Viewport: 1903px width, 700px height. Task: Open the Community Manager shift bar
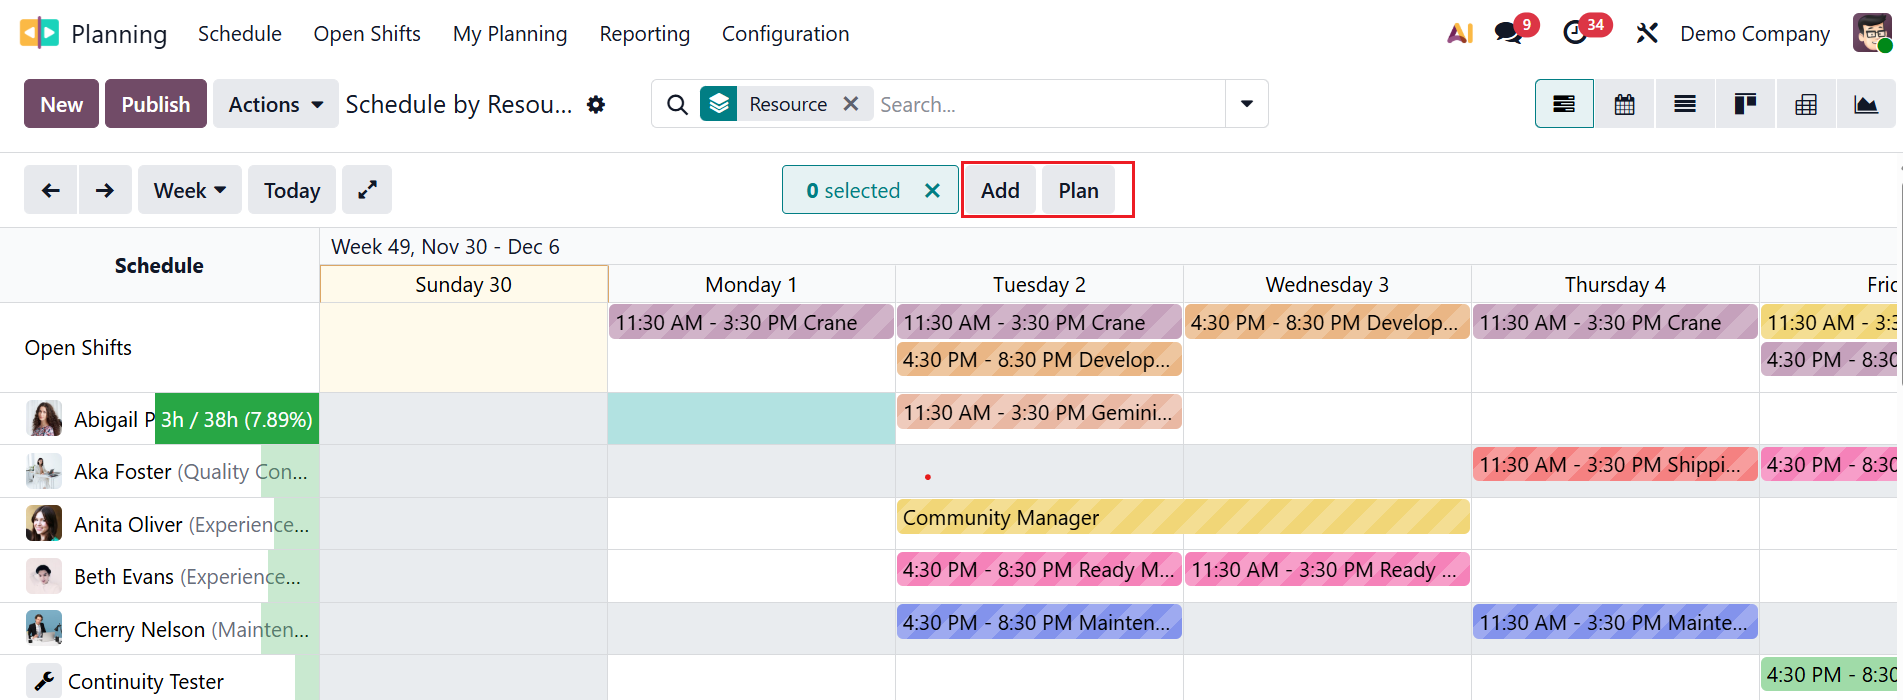[1183, 517]
